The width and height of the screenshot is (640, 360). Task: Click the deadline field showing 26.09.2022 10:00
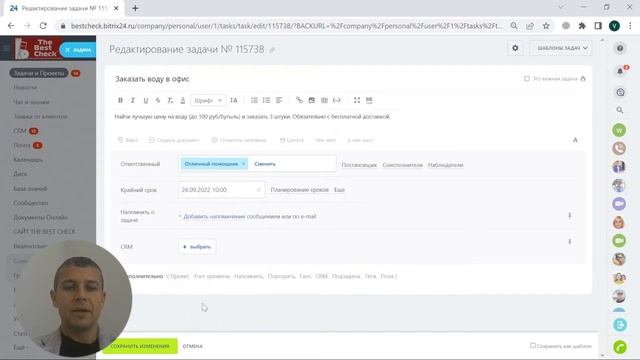tap(221, 190)
